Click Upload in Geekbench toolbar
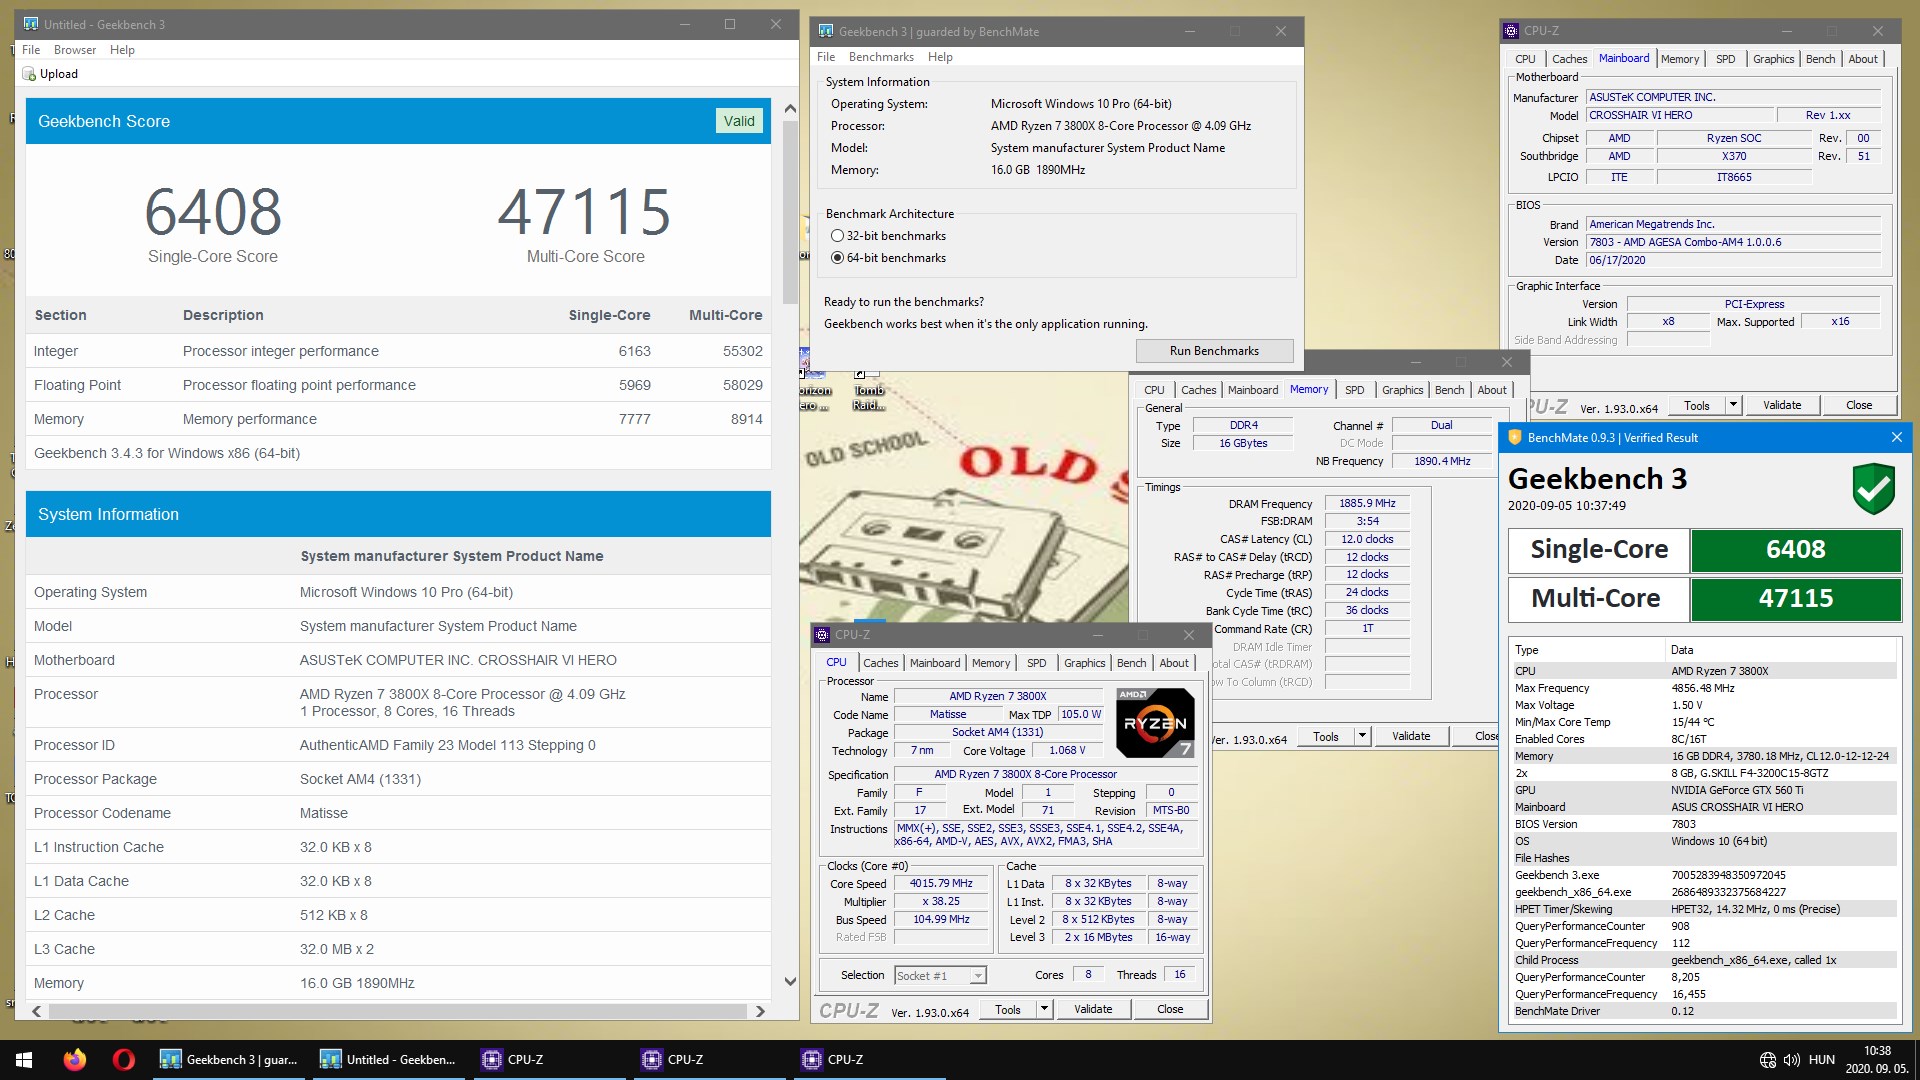 point(50,74)
